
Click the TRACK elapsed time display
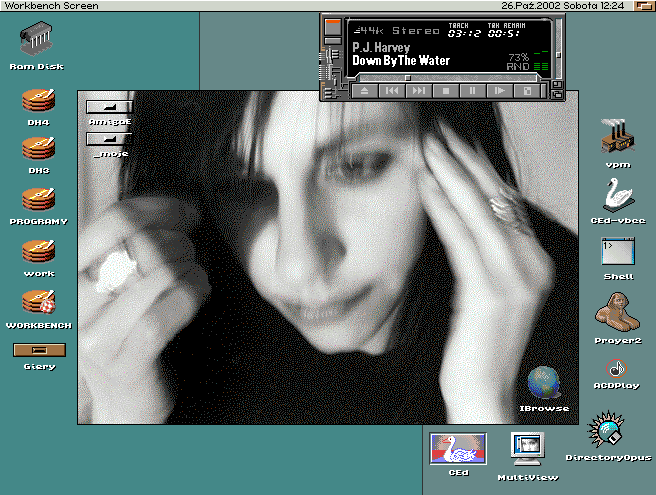point(464,30)
